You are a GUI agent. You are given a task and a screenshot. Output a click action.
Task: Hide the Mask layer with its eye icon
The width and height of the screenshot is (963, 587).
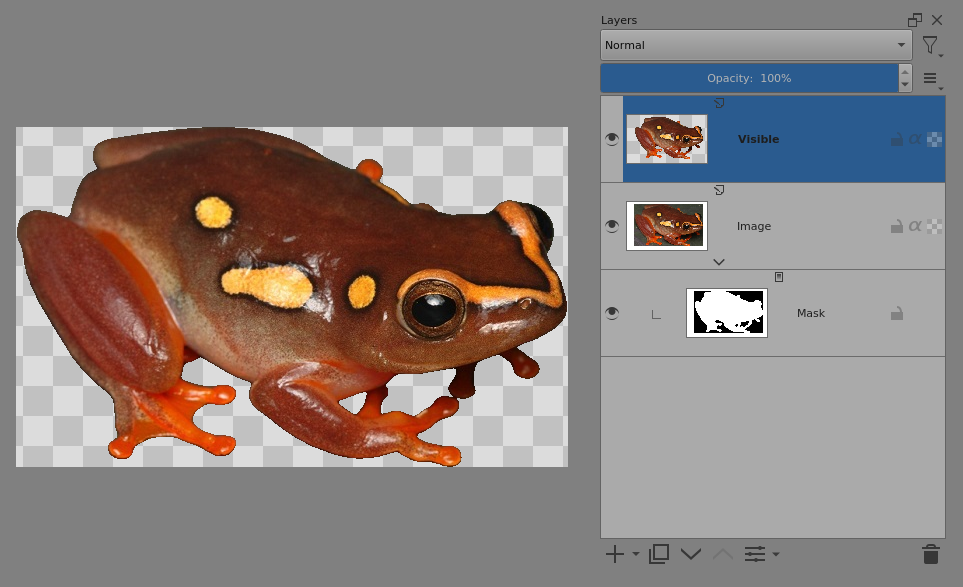coord(612,313)
